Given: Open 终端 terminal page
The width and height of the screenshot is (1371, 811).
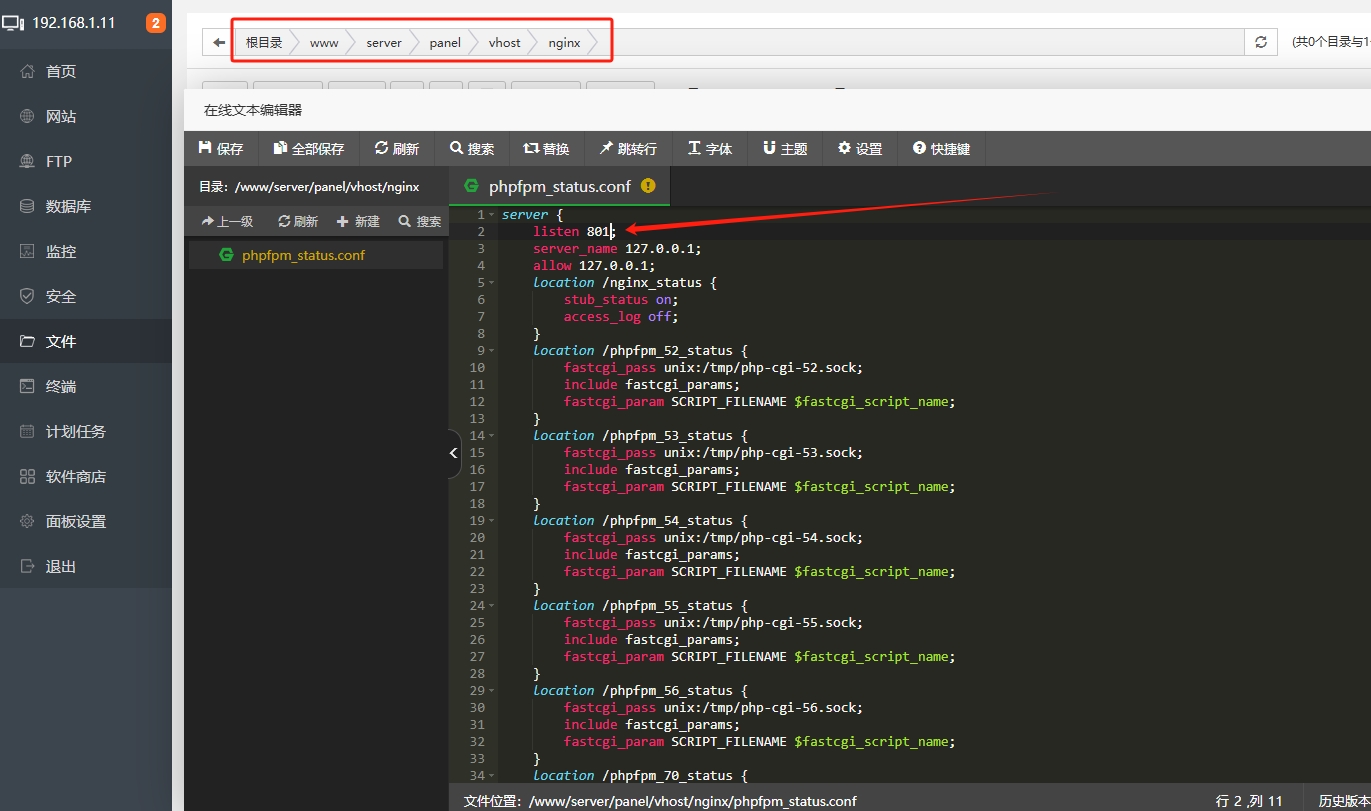Looking at the screenshot, I should coord(61,386).
